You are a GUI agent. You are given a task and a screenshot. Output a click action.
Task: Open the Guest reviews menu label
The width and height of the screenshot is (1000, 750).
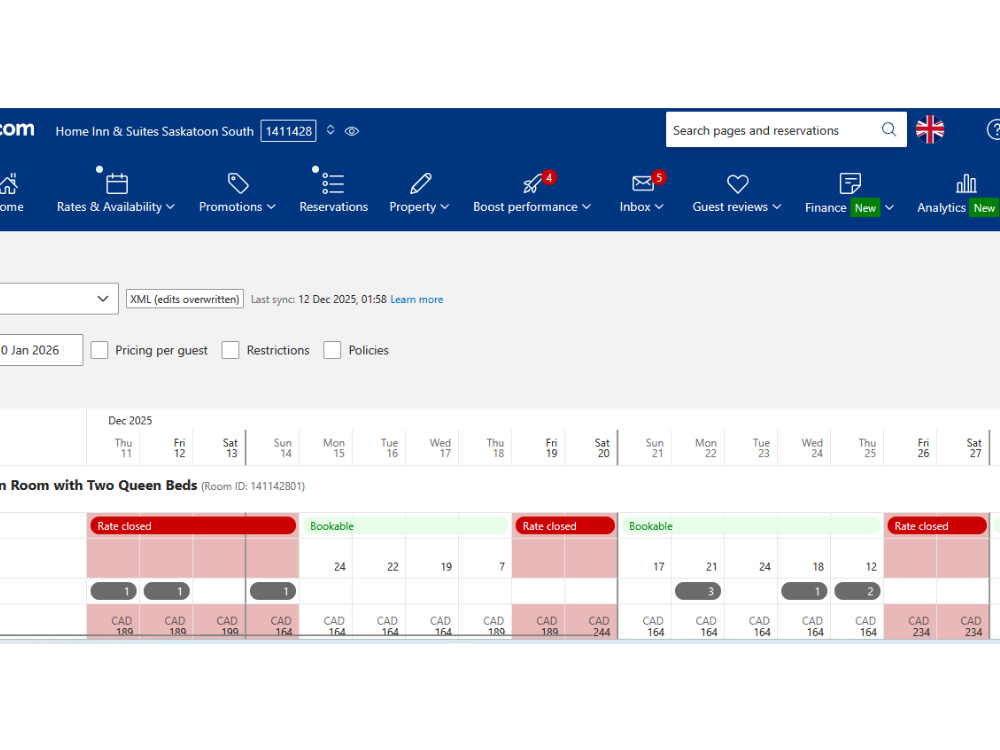point(730,207)
